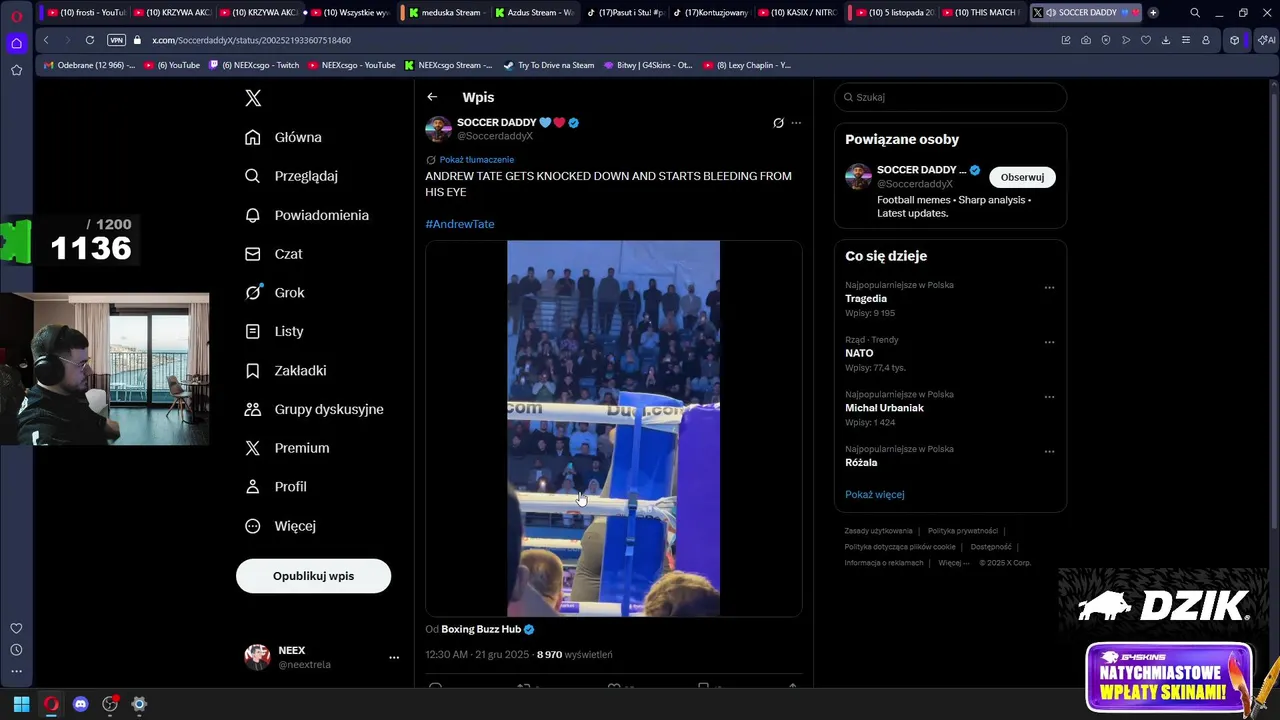
Task: Mute audio on SOCCER DADDY tab
Action: (1051, 13)
